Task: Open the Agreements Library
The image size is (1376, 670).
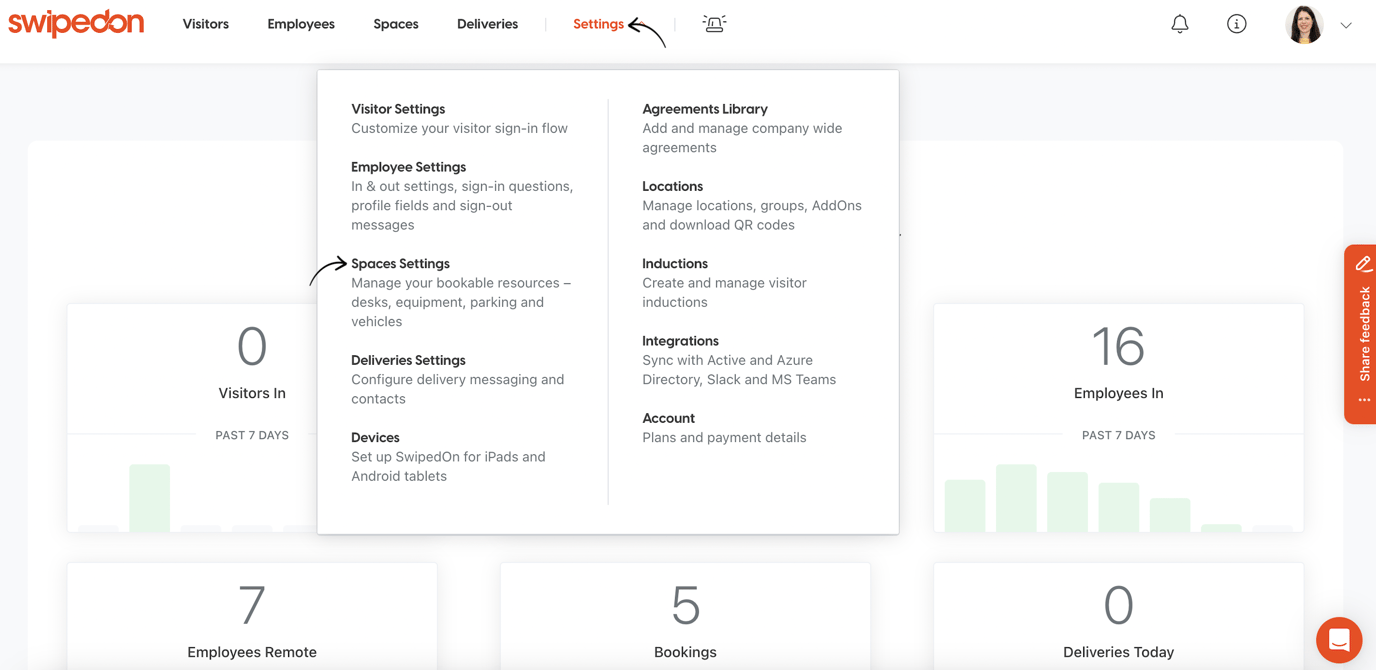Action: pyautogui.click(x=704, y=108)
